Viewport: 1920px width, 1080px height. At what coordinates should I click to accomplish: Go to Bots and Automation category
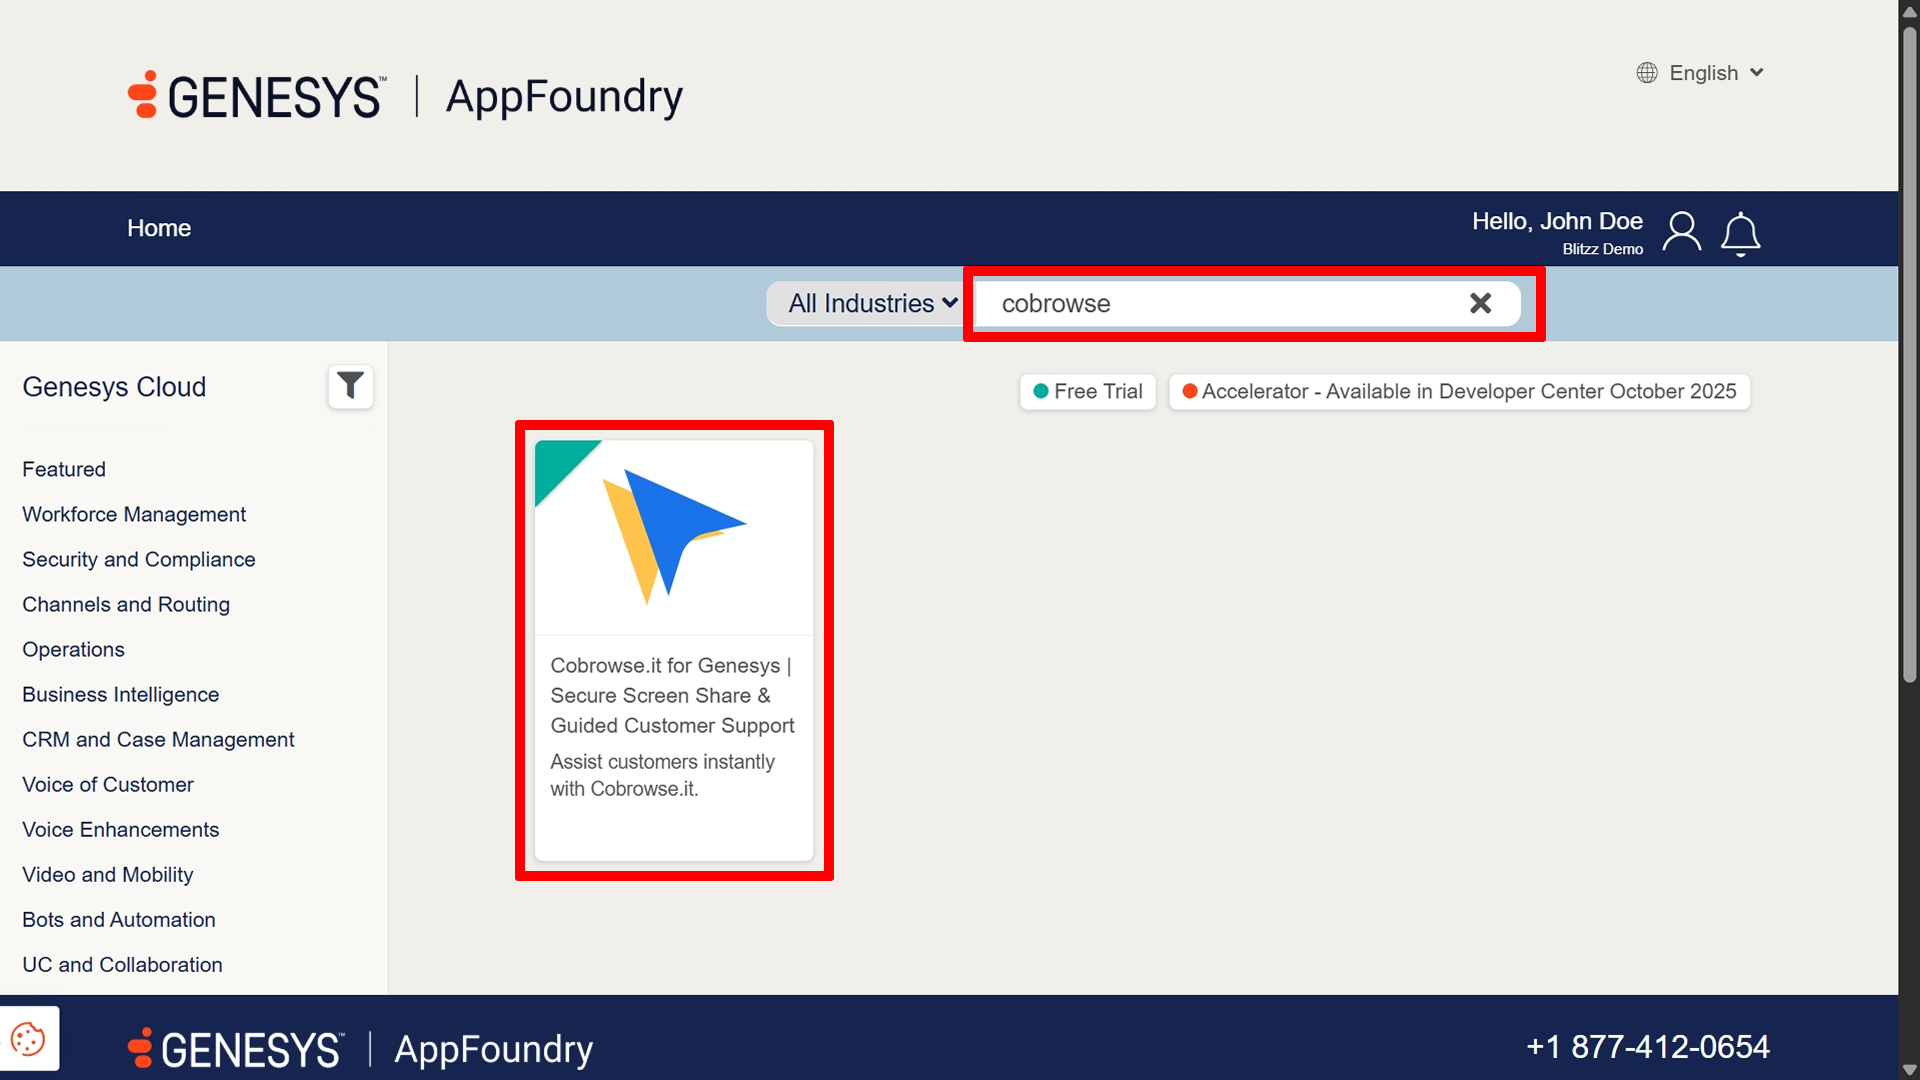click(119, 919)
